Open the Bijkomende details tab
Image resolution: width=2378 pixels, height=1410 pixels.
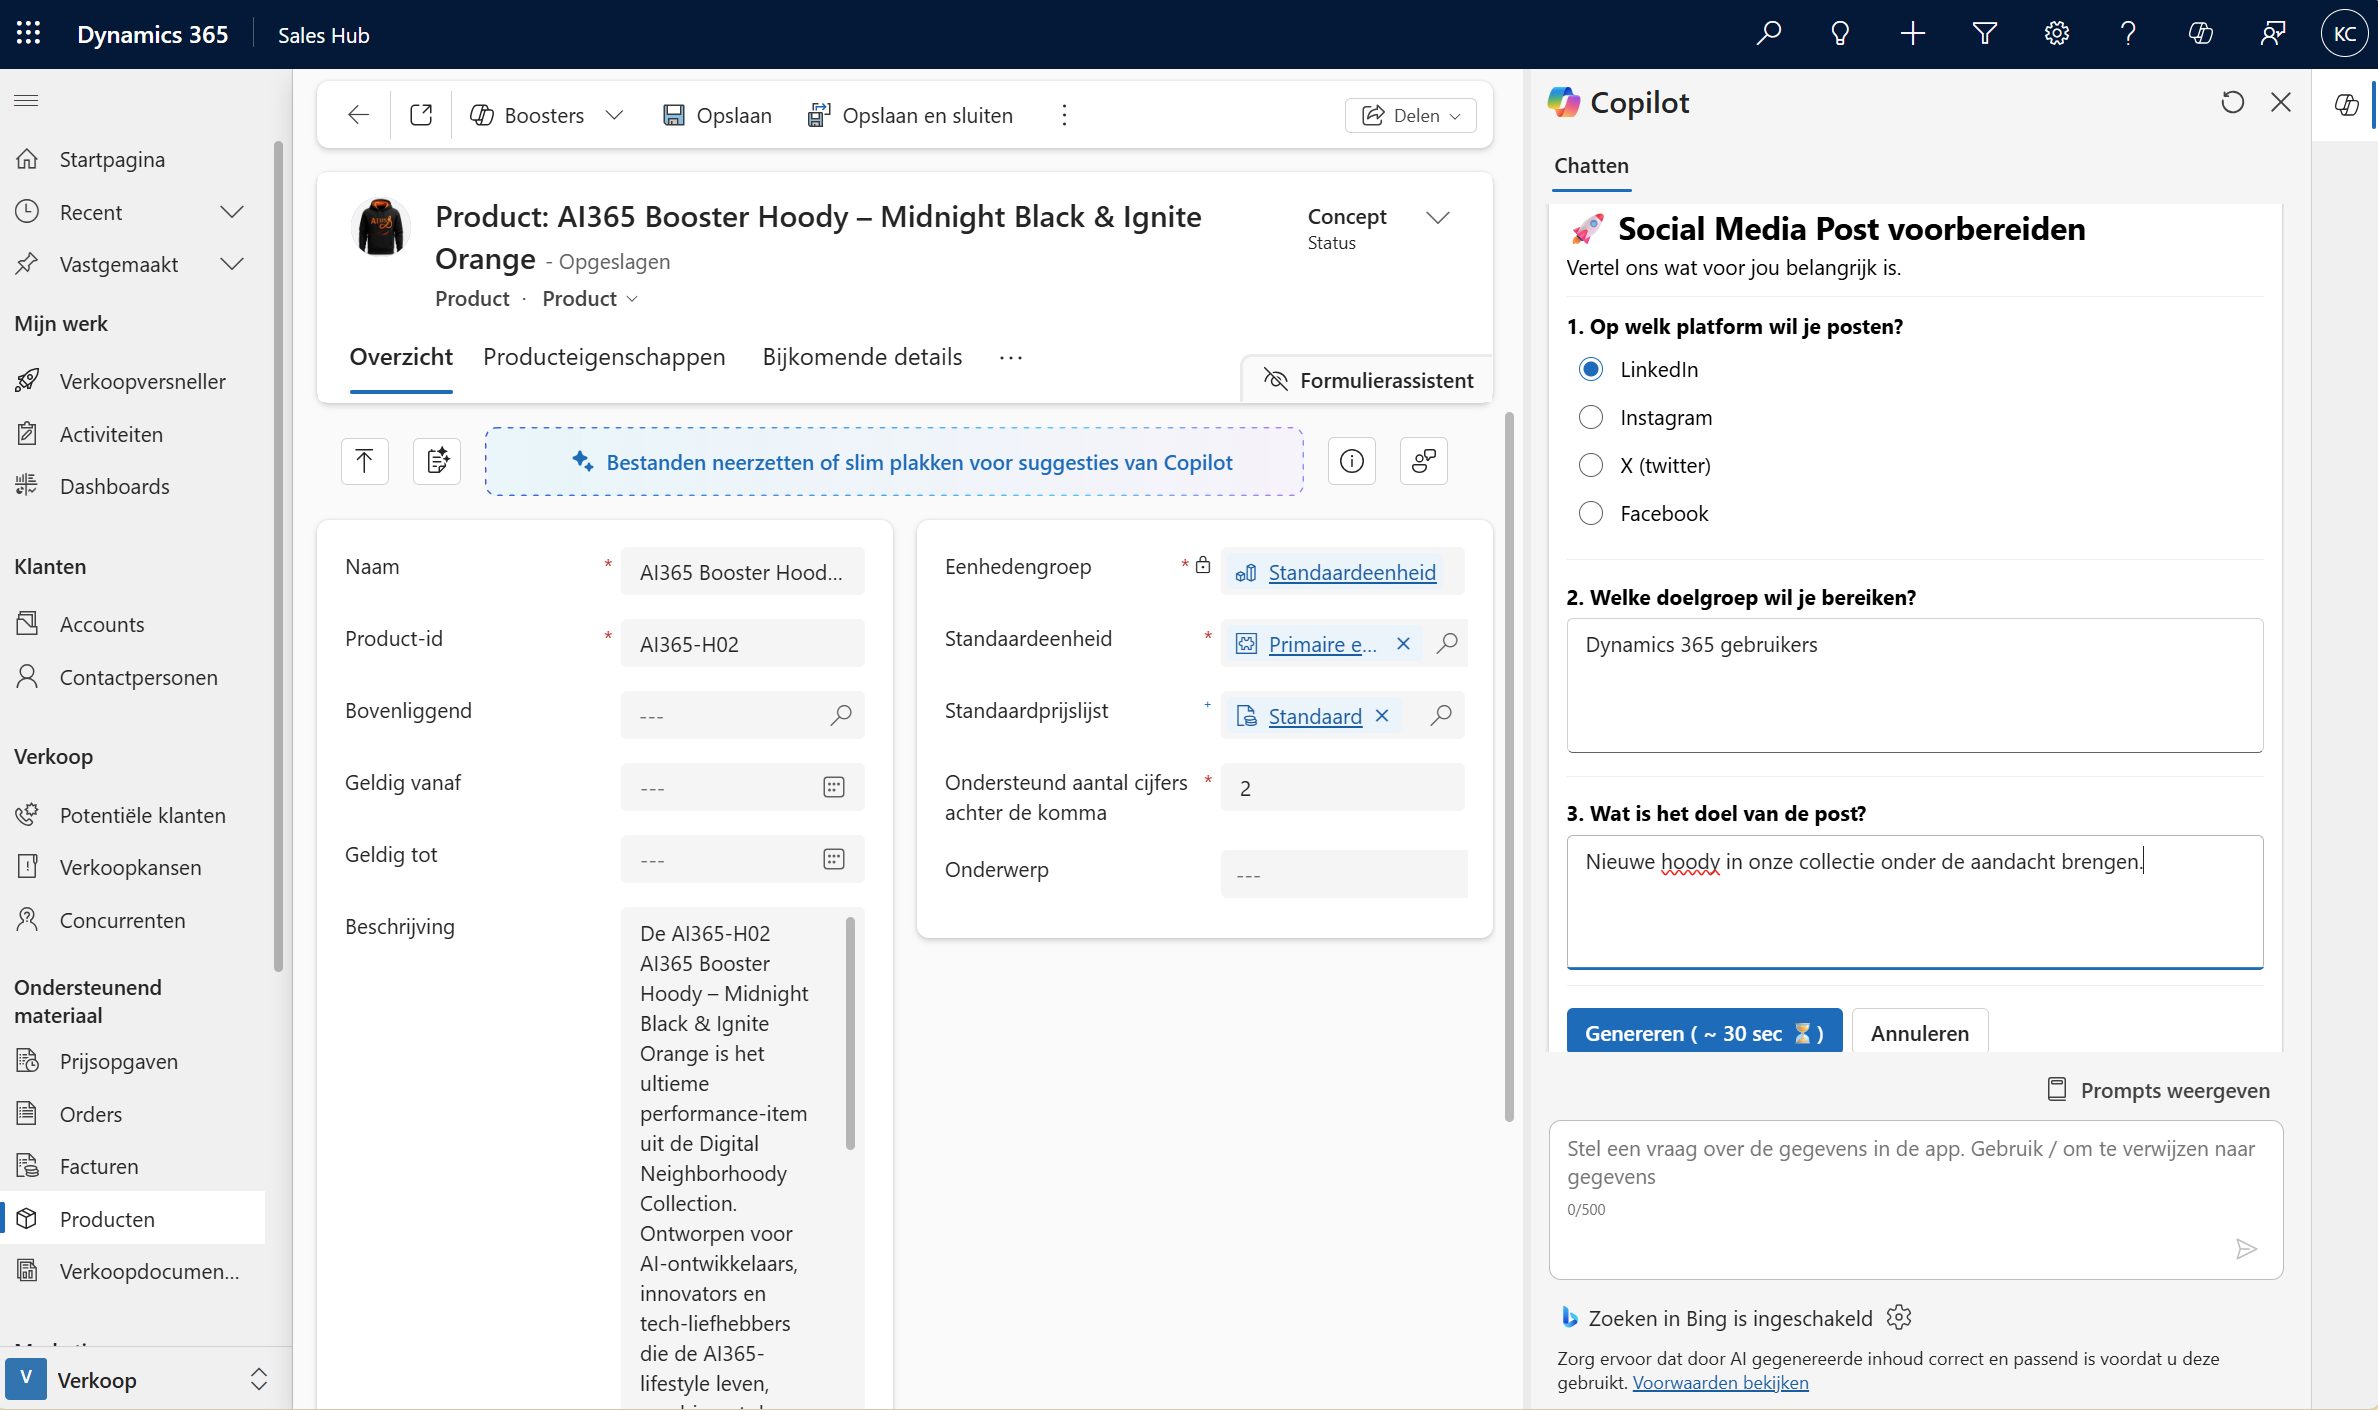coord(861,357)
